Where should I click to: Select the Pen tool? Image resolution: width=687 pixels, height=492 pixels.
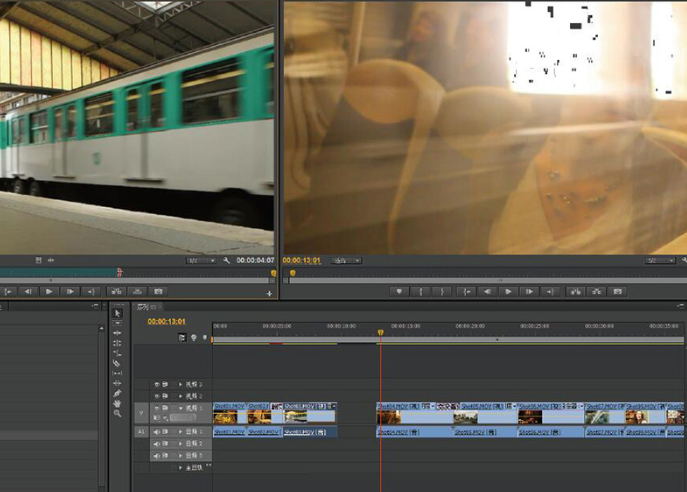[117, 393]
